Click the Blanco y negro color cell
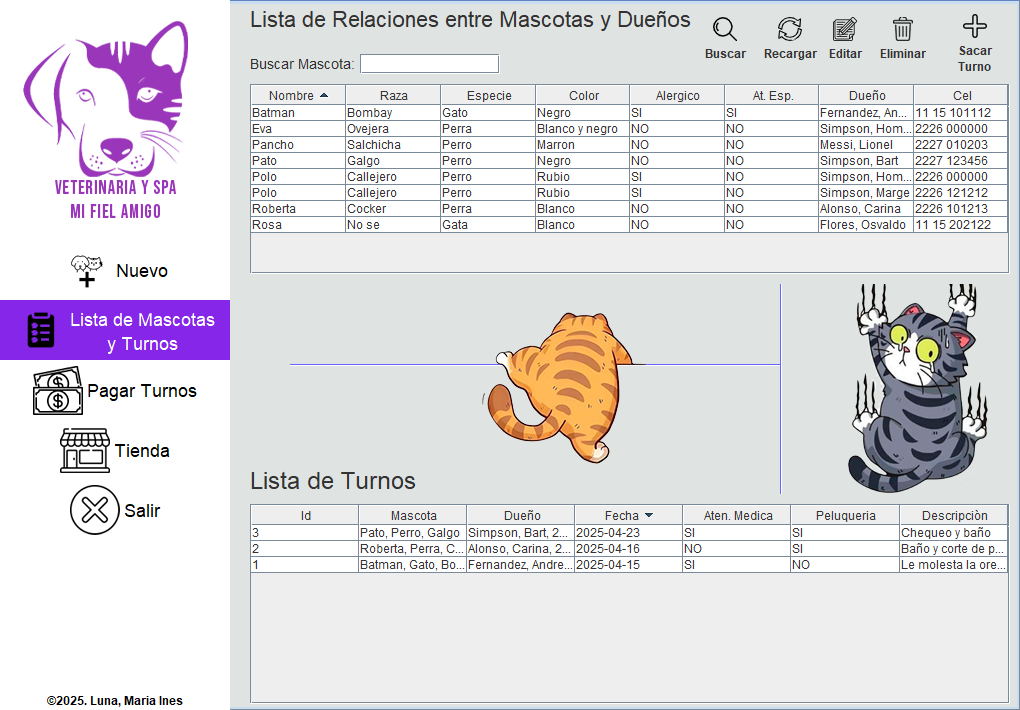This screenshot has width=1020, height=710. [582, 129]
